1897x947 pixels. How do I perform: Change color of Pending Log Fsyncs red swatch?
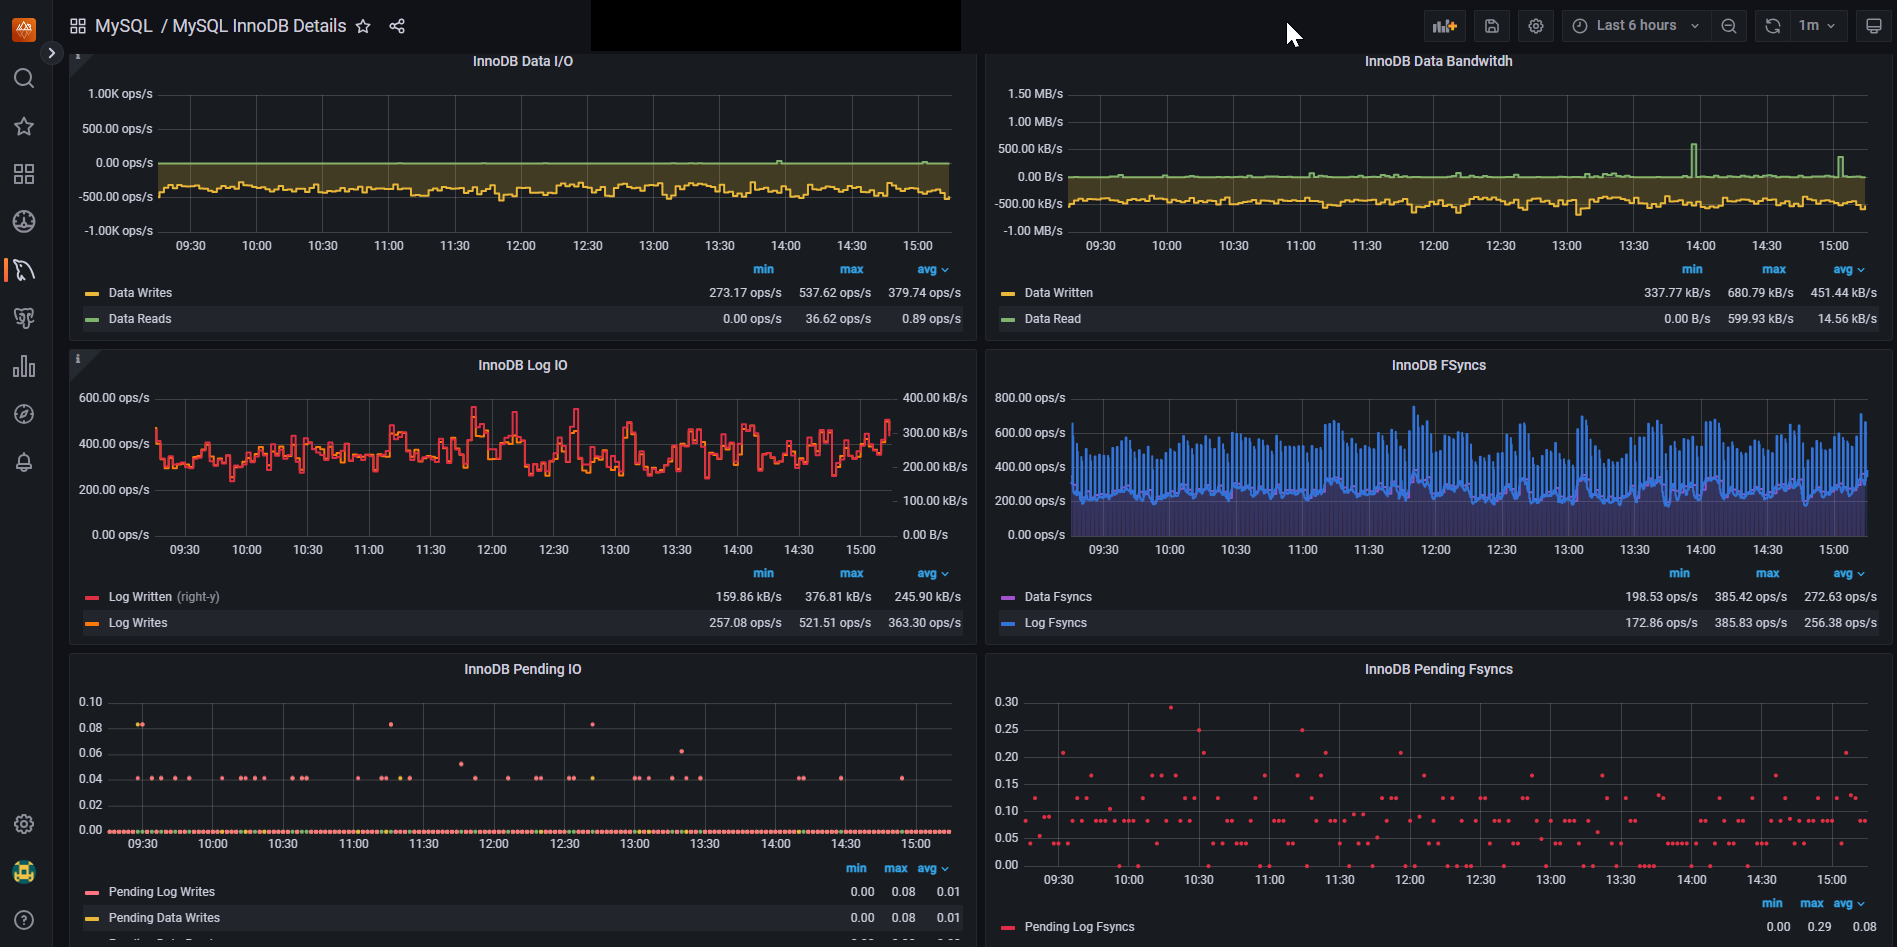pyautogui.click(x=1008, y=928)
